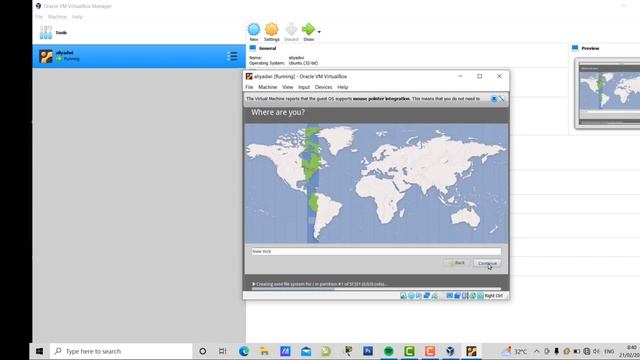The width and height of the screenshot is (640, 360).
Task: Open green Camtasia icon on taskbar
Action: click(409, 351)
